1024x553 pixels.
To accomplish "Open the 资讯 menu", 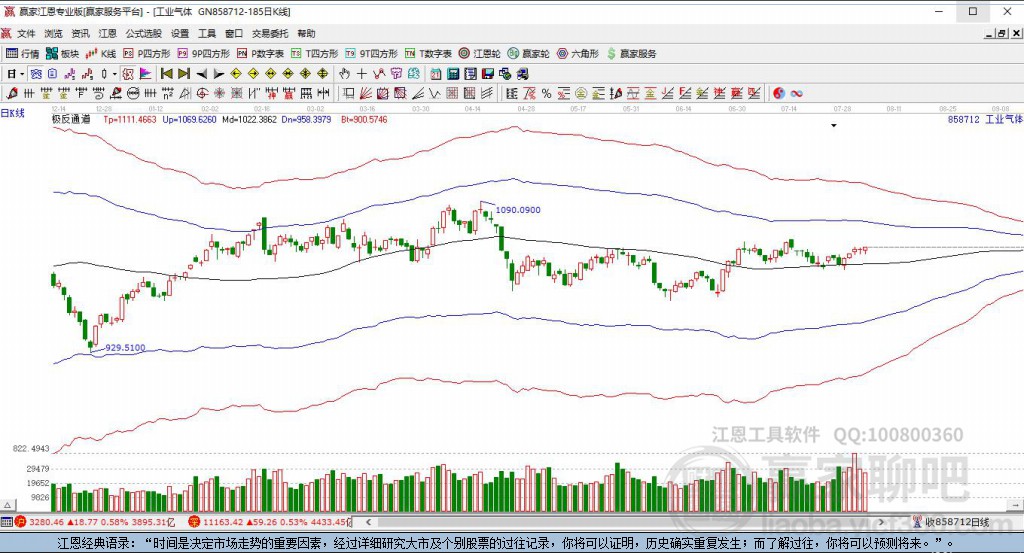I will pos(80,33).
